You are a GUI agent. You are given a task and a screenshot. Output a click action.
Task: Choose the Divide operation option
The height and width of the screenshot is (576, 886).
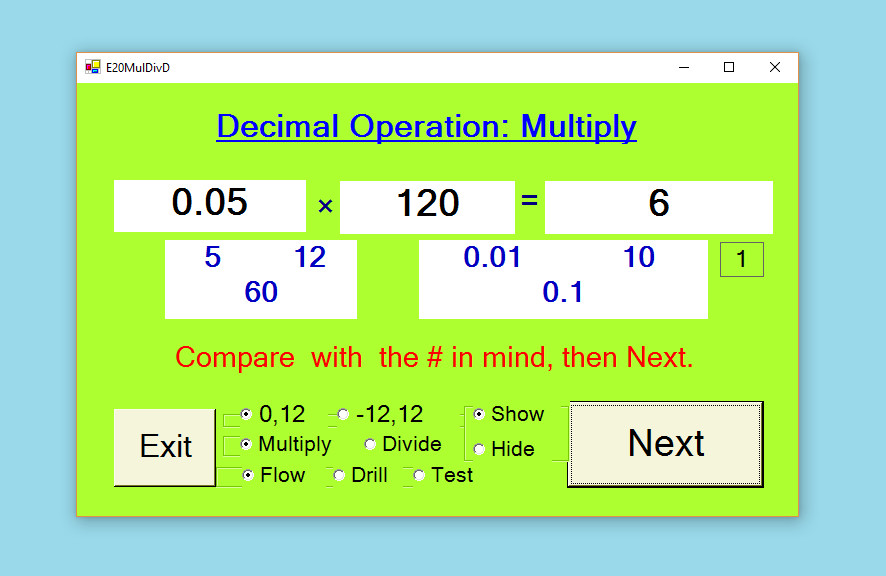pos(370,444)
